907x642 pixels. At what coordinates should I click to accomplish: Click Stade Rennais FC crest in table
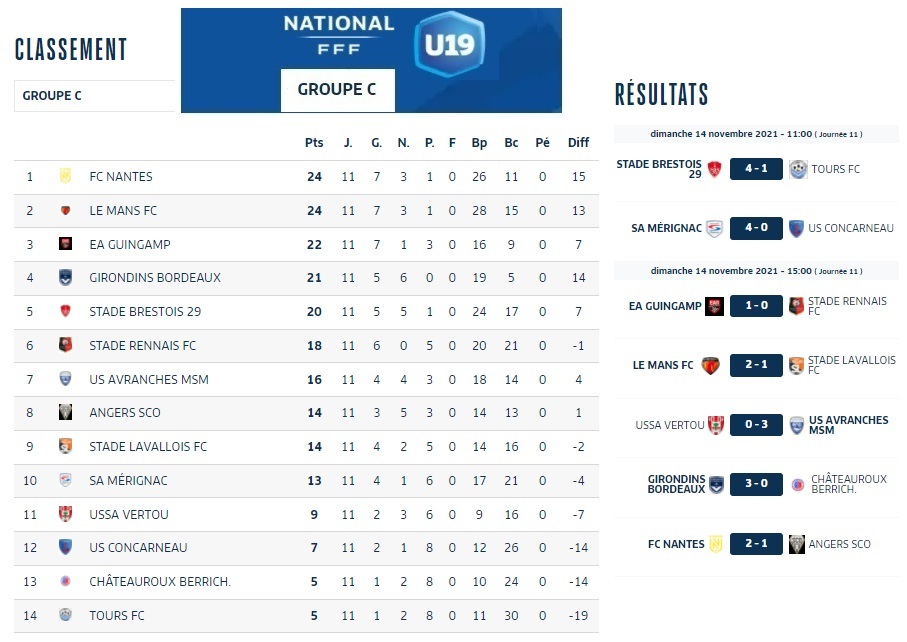click(66, 346)
